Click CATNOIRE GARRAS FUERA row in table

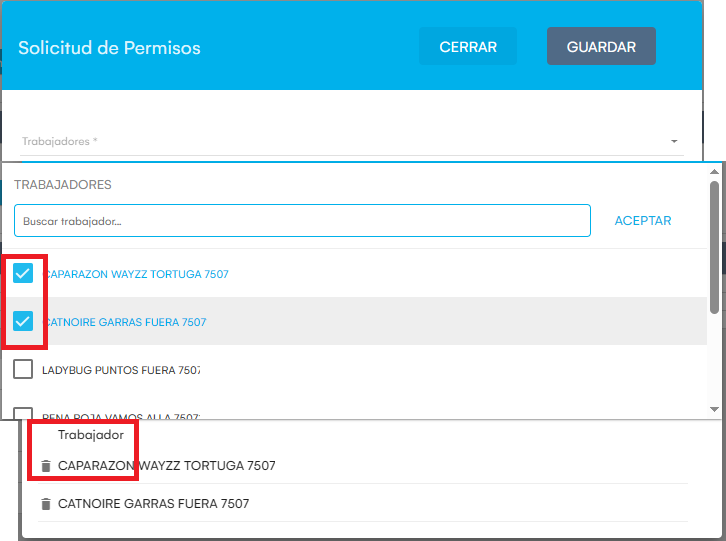pos(153,504)
